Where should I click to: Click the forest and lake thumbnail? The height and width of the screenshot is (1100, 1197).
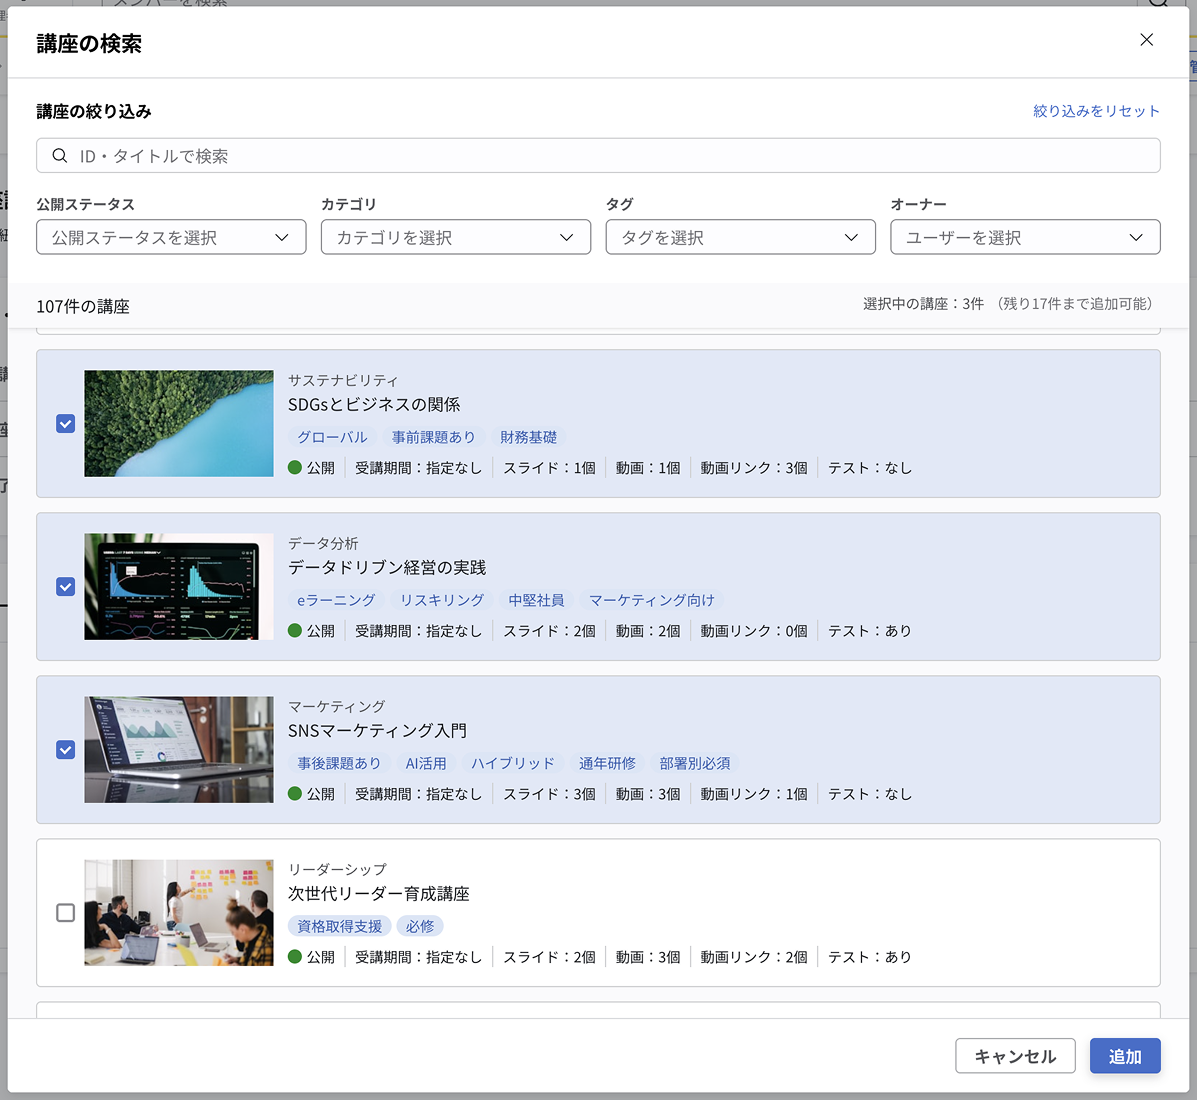pyautogui.click(x=179, y=424)
